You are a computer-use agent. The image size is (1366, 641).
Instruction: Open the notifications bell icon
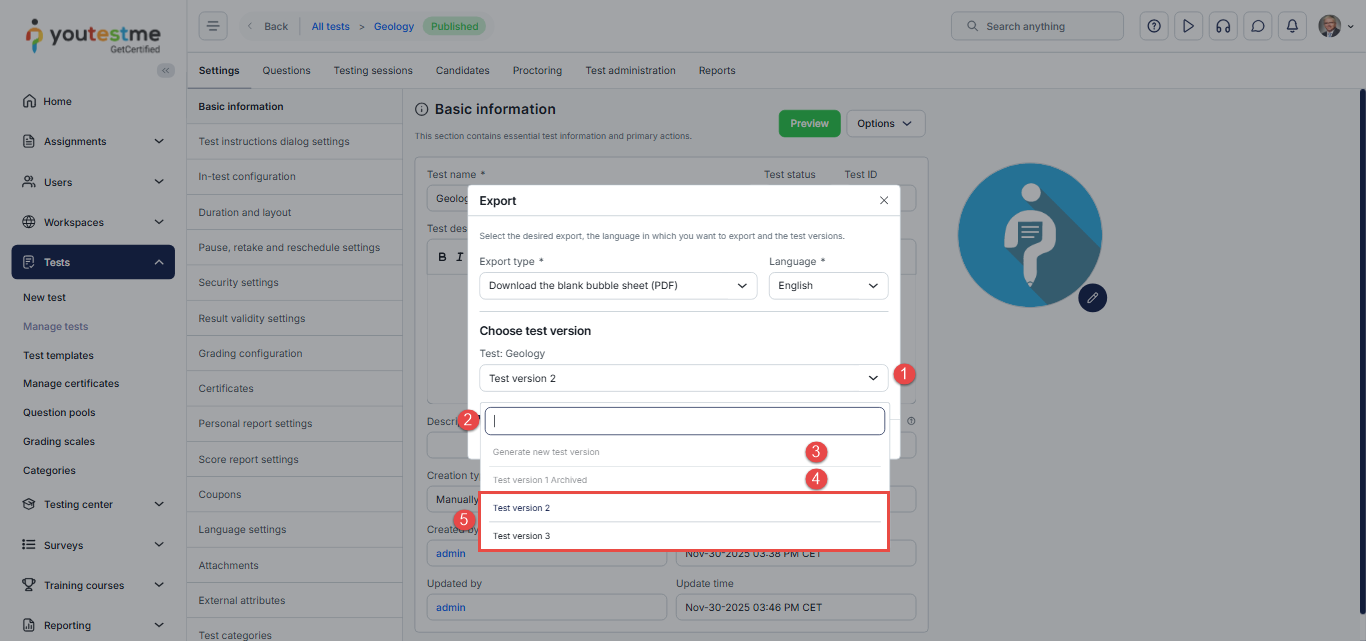[1292, 26]
